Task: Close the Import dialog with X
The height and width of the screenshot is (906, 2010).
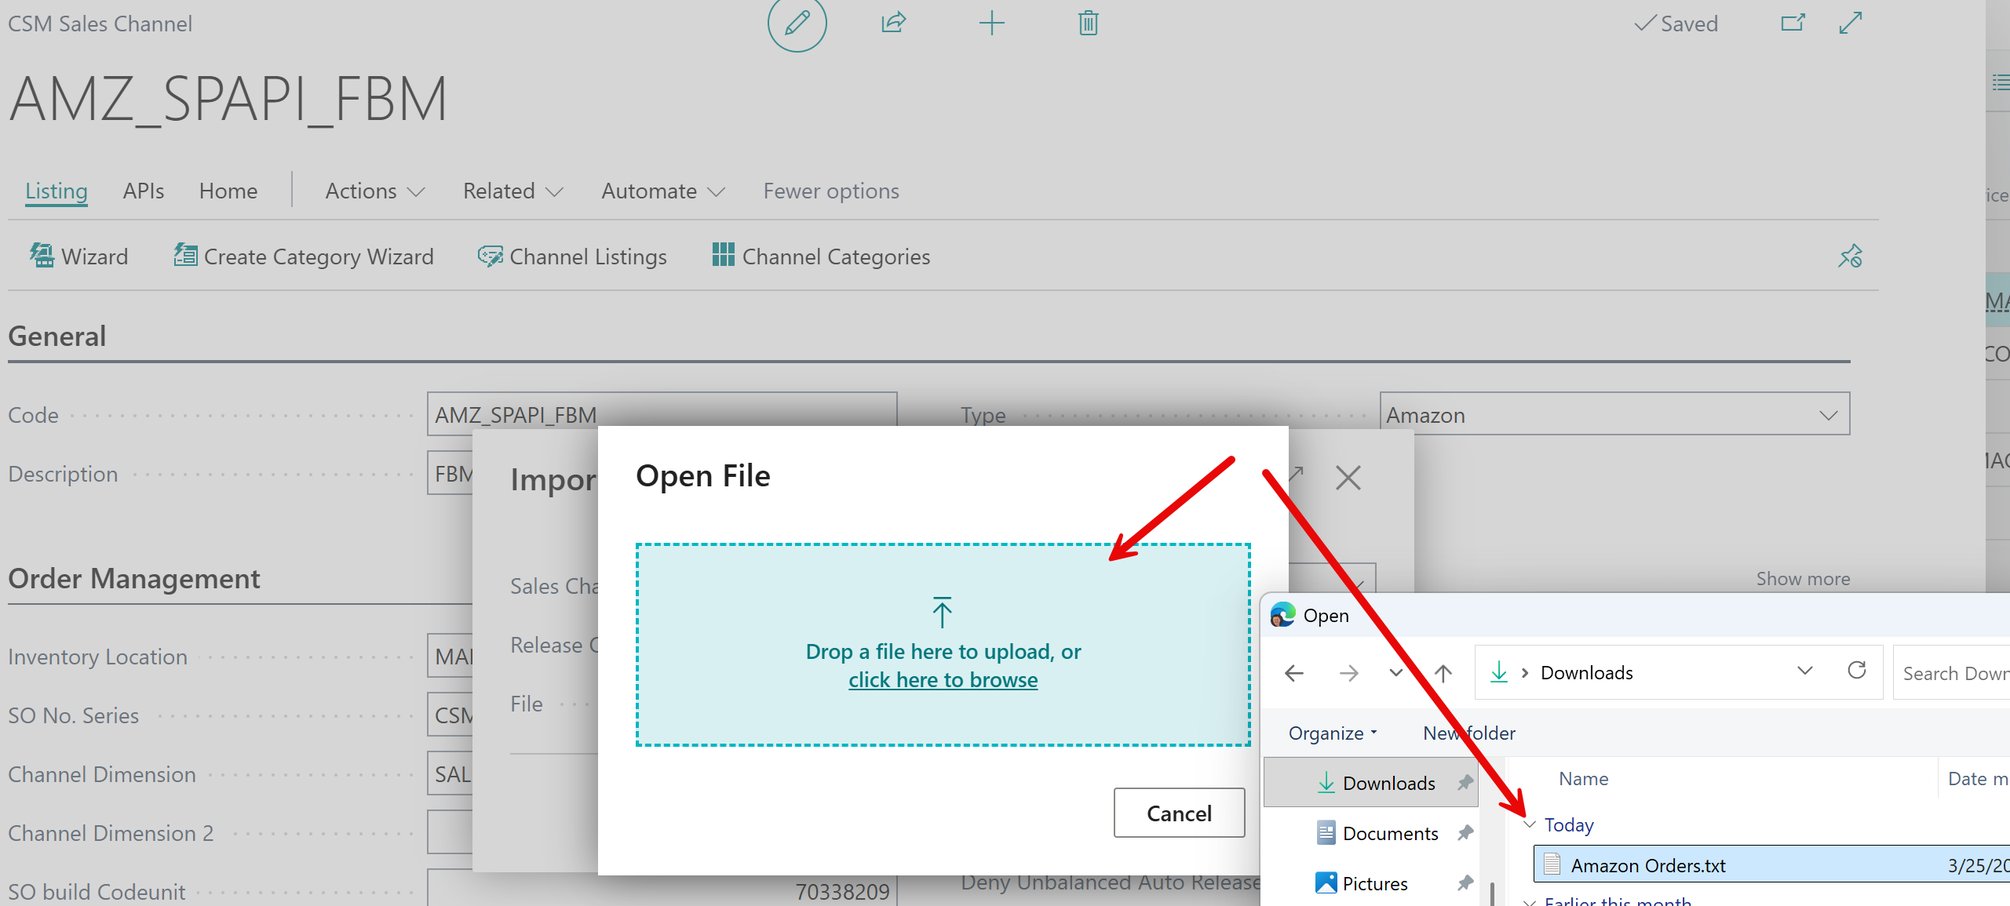Action: point(1348,478)
